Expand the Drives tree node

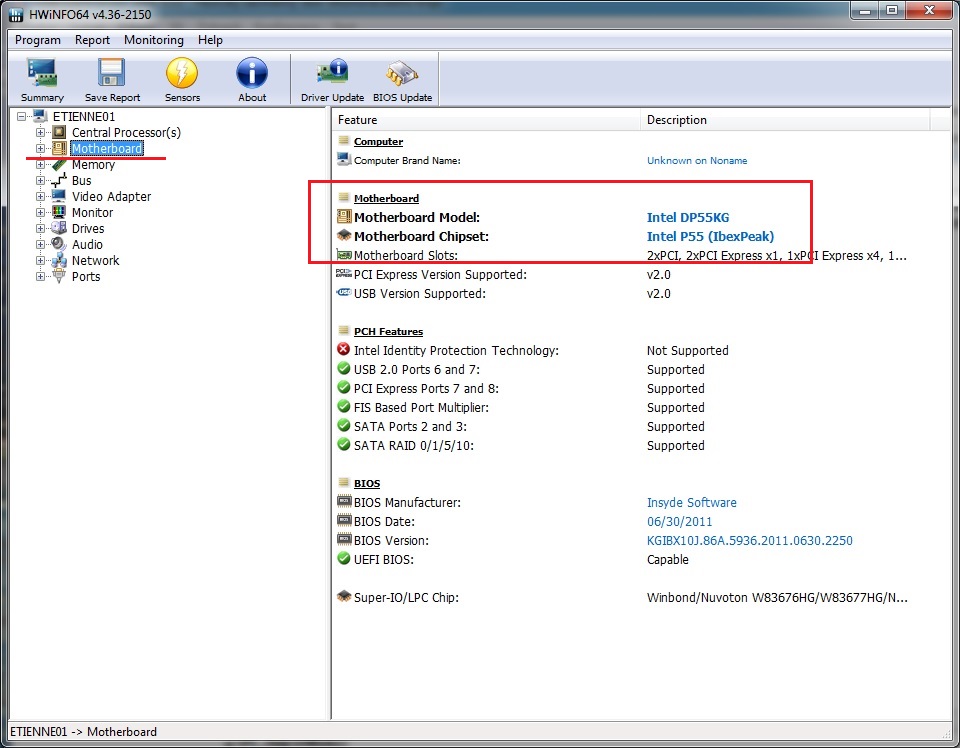click(40, 228)
